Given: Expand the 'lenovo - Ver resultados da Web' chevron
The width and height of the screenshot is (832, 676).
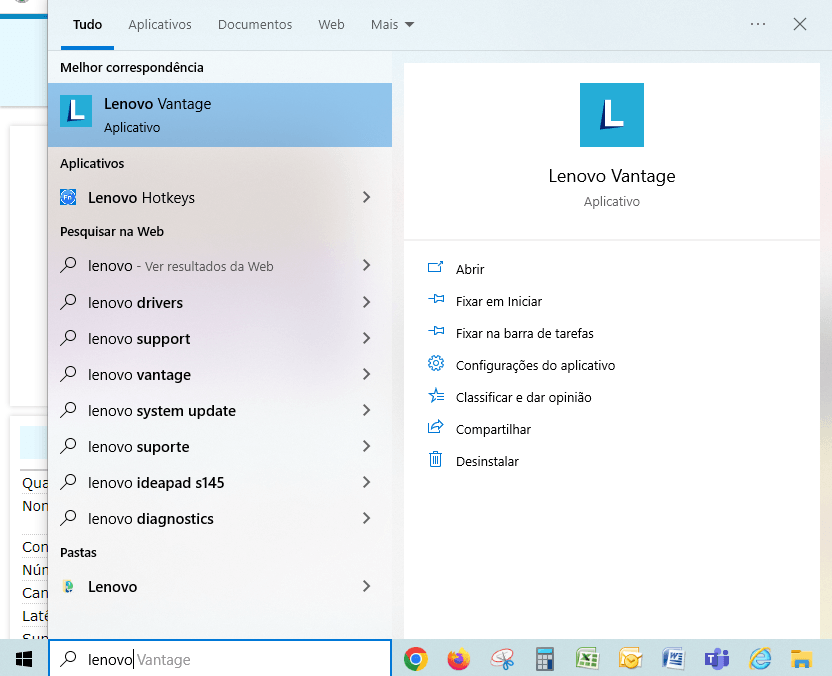Looking at the screenshot, I should [x=366, y=265].
